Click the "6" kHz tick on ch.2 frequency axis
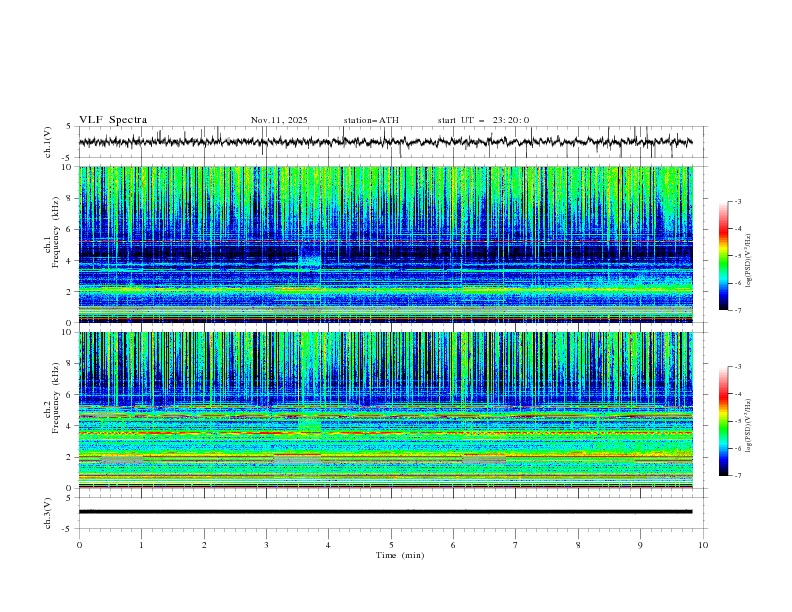 point(70,394)
